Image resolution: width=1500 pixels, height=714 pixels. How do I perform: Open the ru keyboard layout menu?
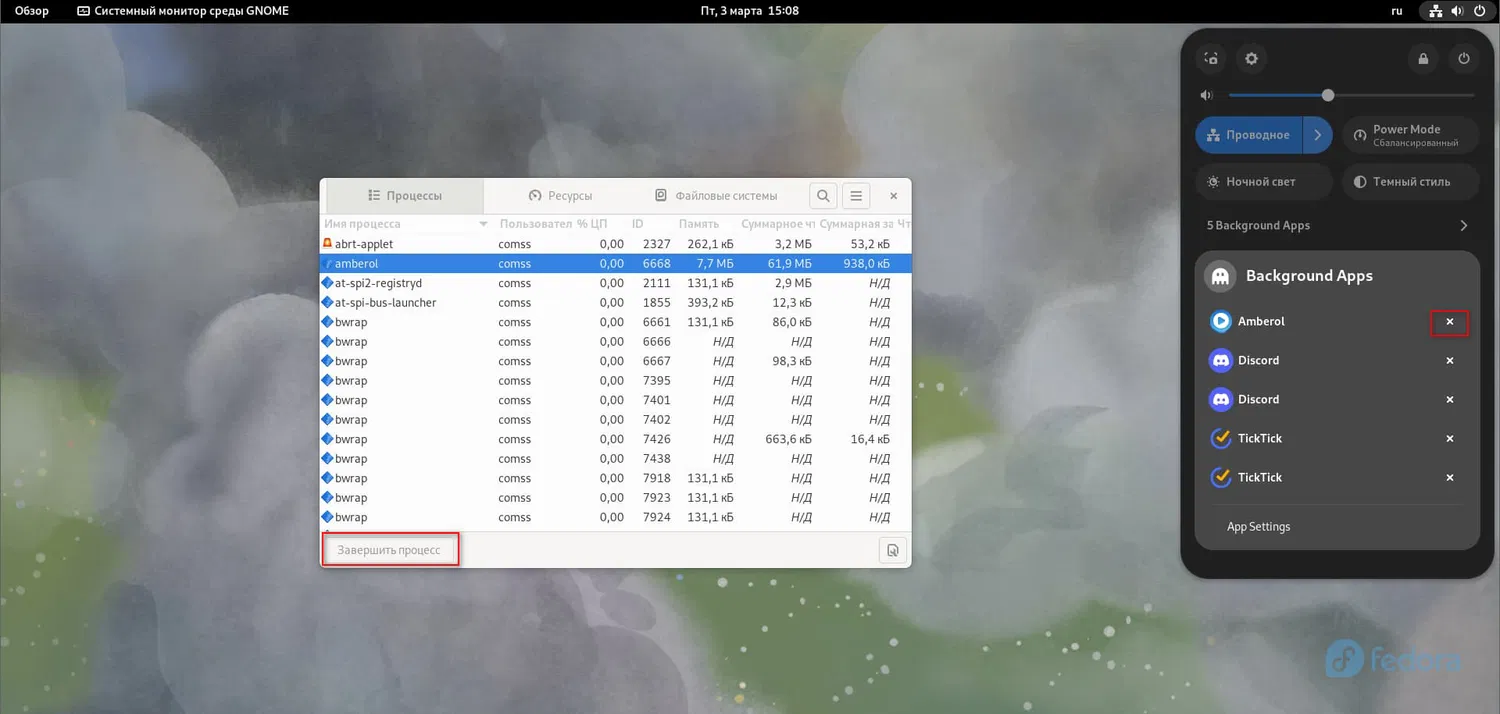1397,11
